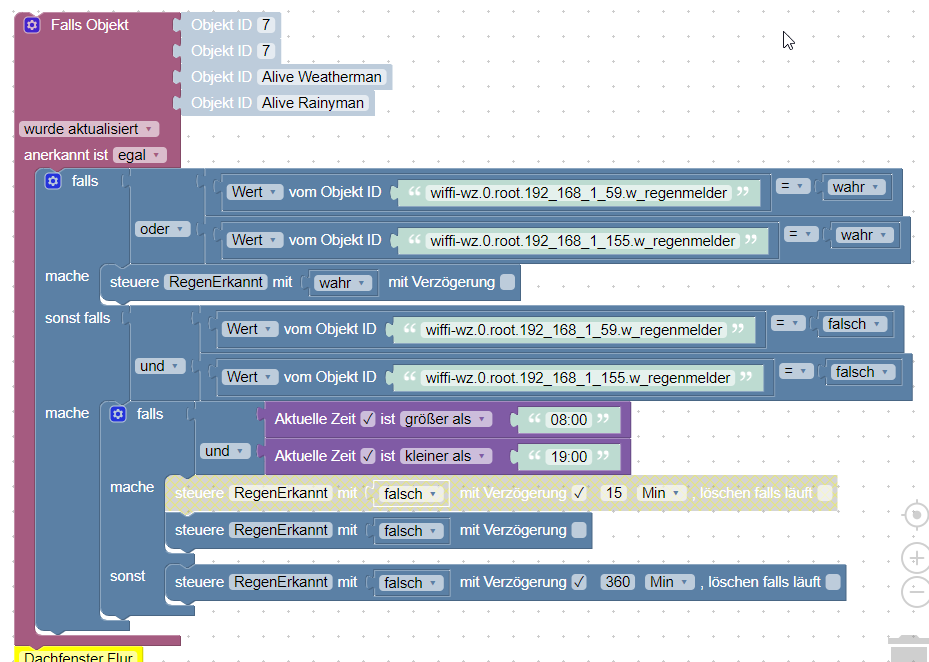Screen dimensions: 929x662
Task: Open the größer als comparison dropdown
Action: click(x=446, y=419)
